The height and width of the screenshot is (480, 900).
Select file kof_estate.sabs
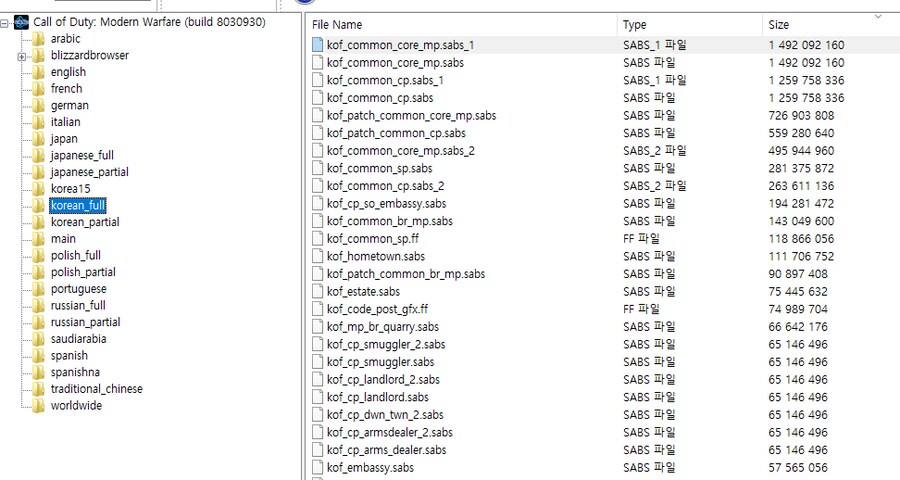363,292
